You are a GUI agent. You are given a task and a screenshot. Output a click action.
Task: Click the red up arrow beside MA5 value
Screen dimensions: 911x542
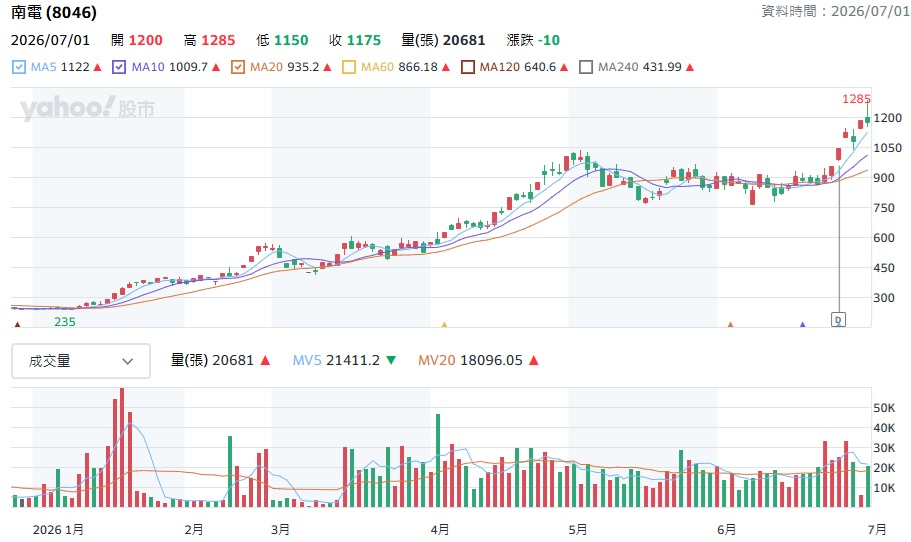98,67
